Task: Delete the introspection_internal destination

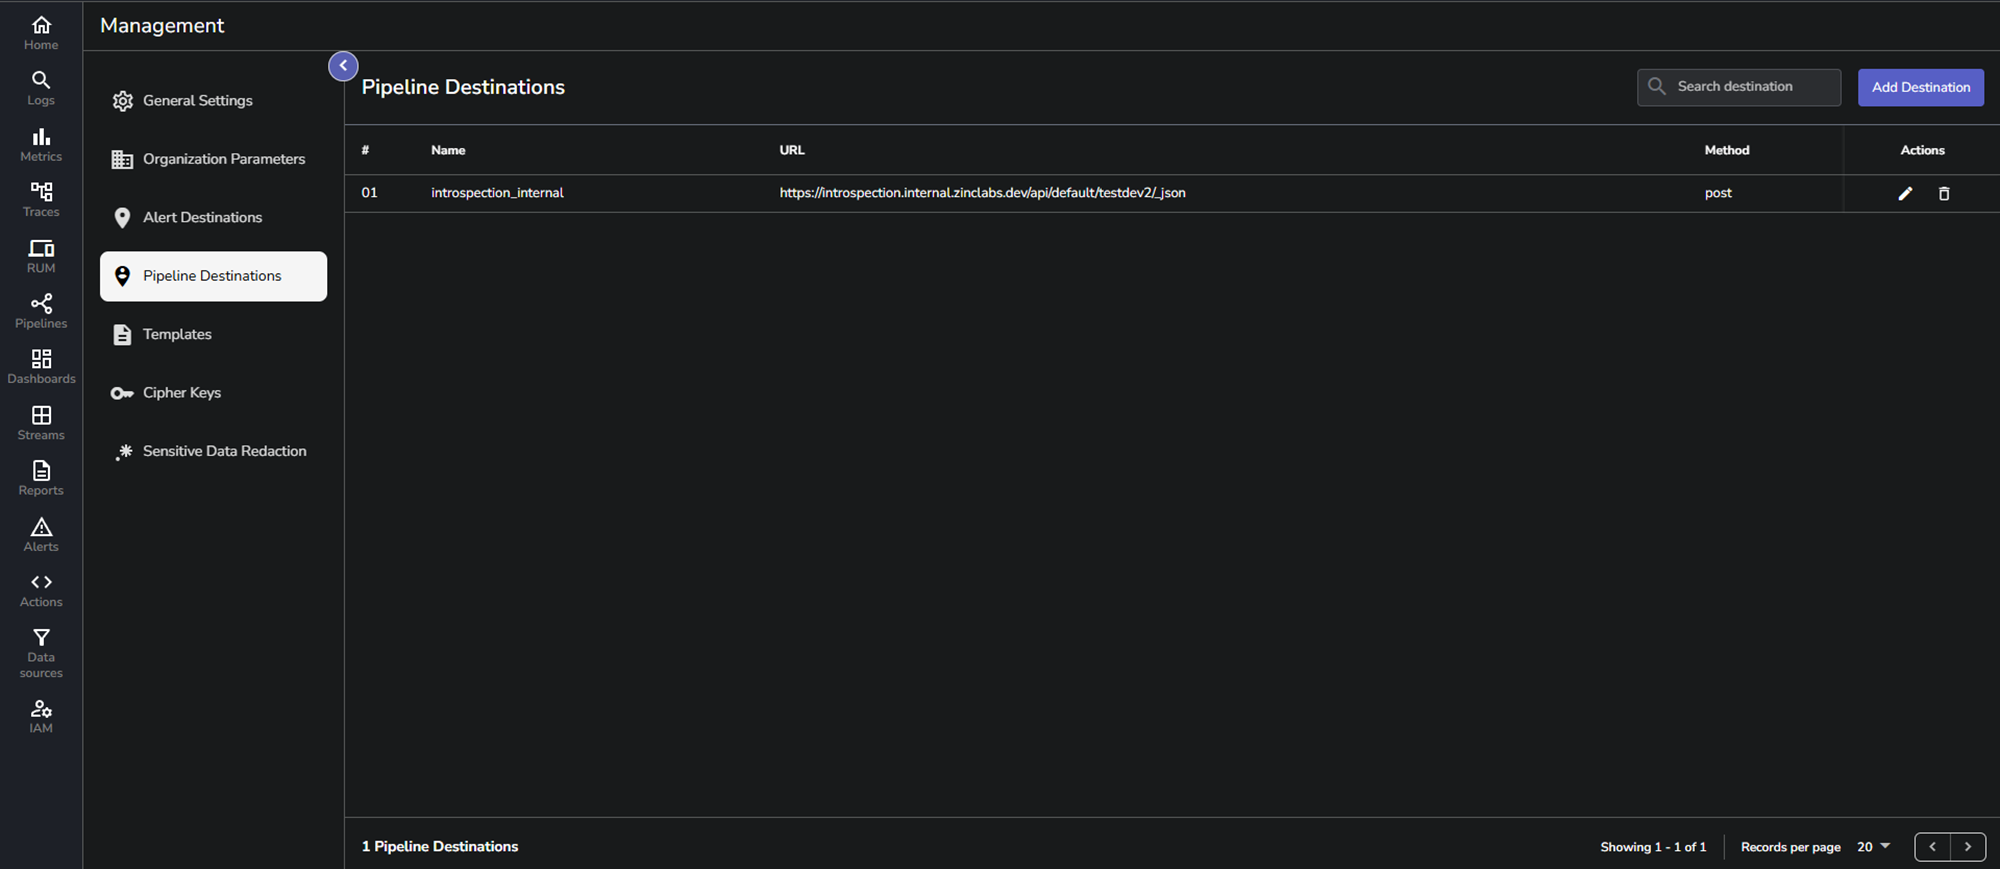Action: pyautogui.click(x=1944, y=194)
